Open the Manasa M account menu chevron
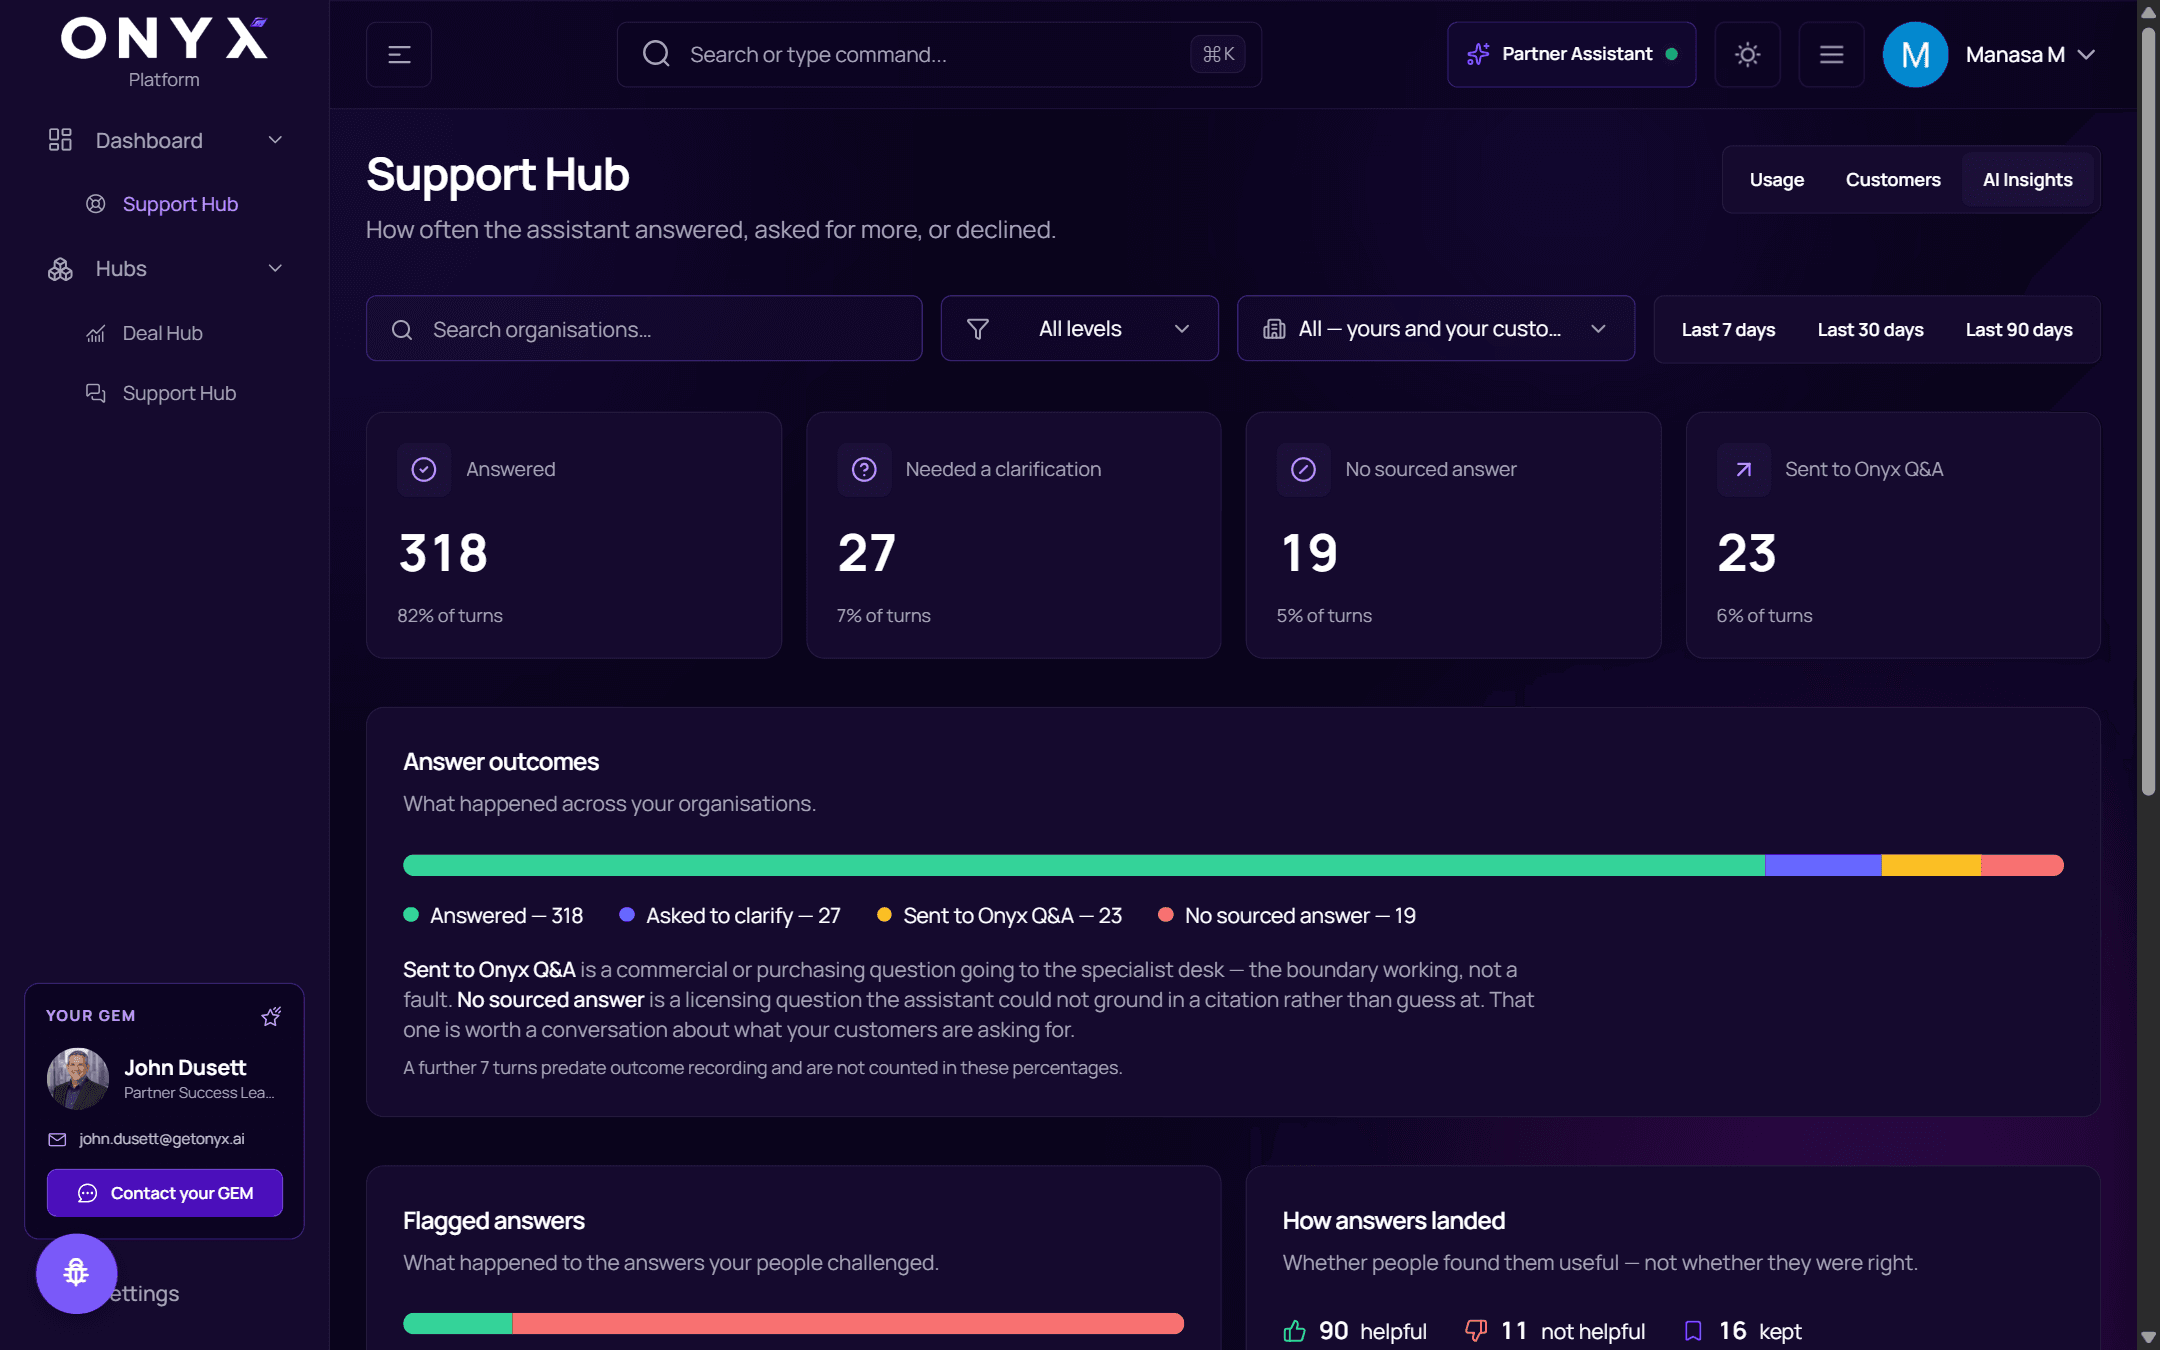 point(2086,55)
